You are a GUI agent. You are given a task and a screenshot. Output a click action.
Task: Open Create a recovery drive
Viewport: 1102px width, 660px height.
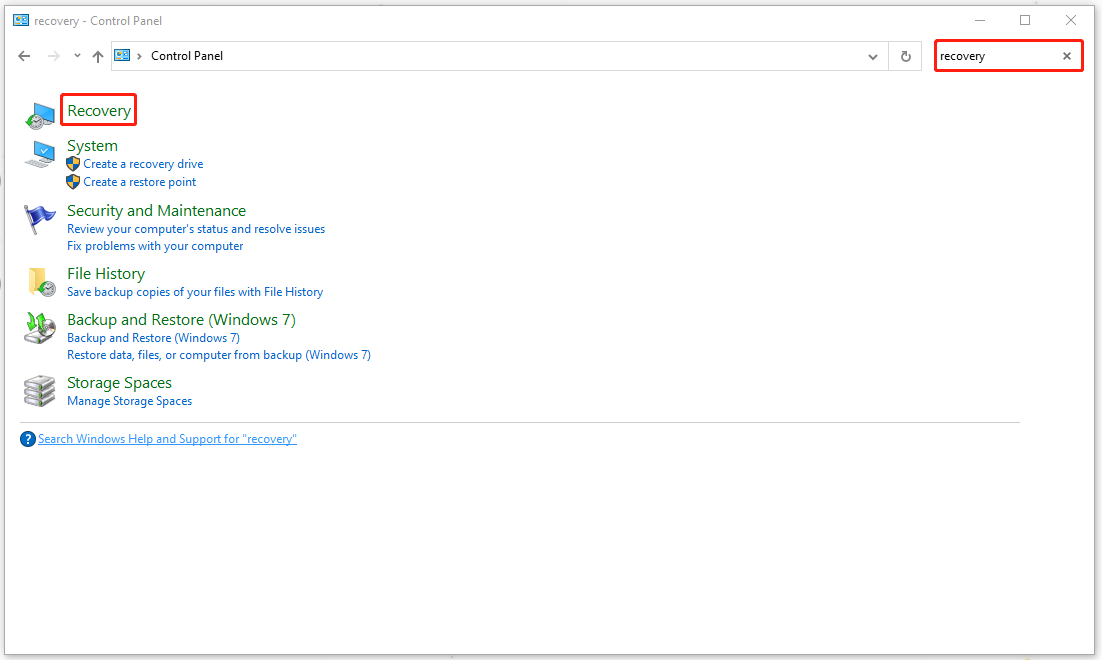tap(143, 164)
